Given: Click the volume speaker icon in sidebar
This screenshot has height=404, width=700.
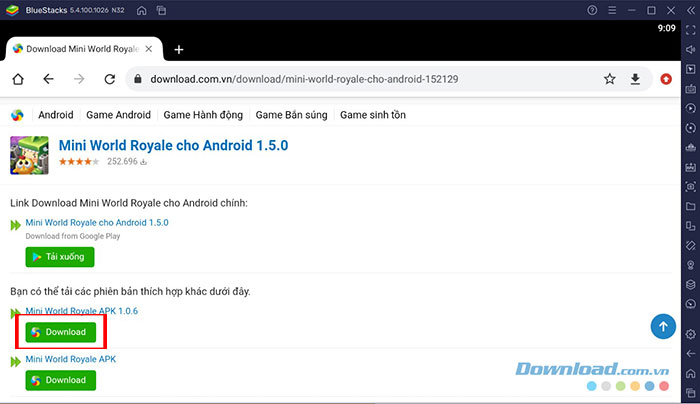Looking at the screenshot, I should (691, 50).
